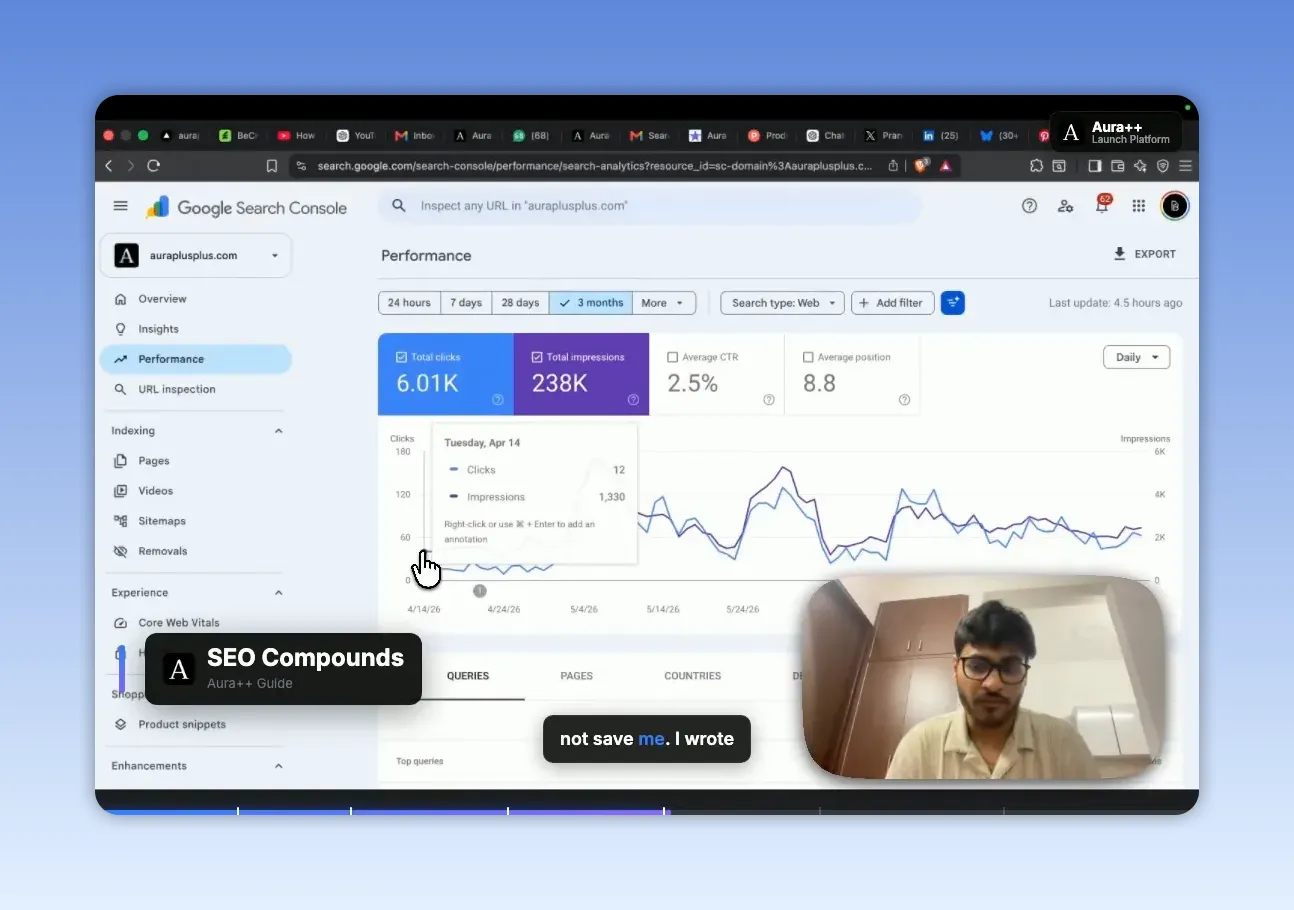The image size is (1294, 910).
Task: Toggle the Total clicks checkbox
Action: click(x=402, y=357)
